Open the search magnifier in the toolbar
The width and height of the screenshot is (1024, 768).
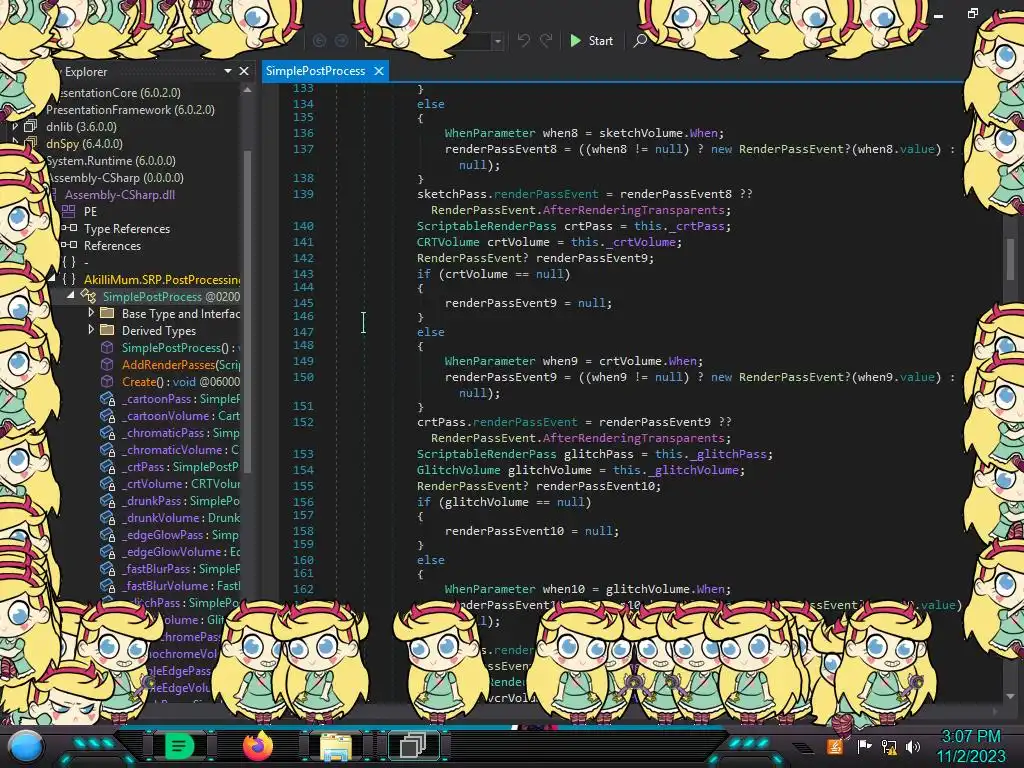640,40
